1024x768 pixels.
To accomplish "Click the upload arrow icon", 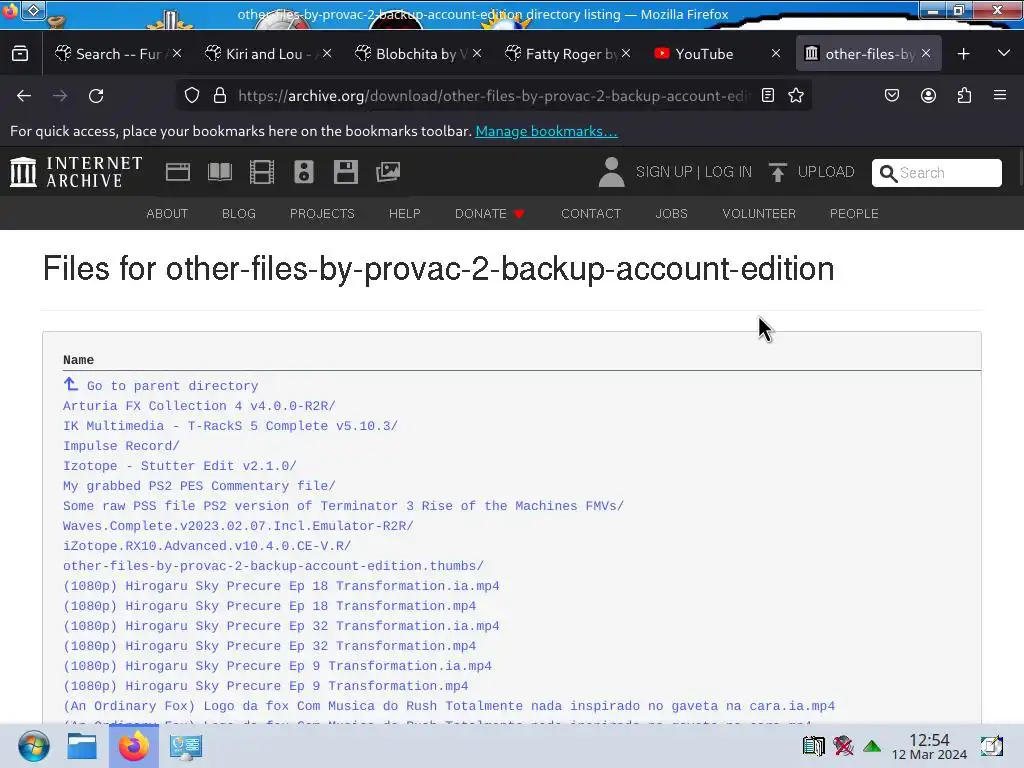I will click(x=777, y=172).
